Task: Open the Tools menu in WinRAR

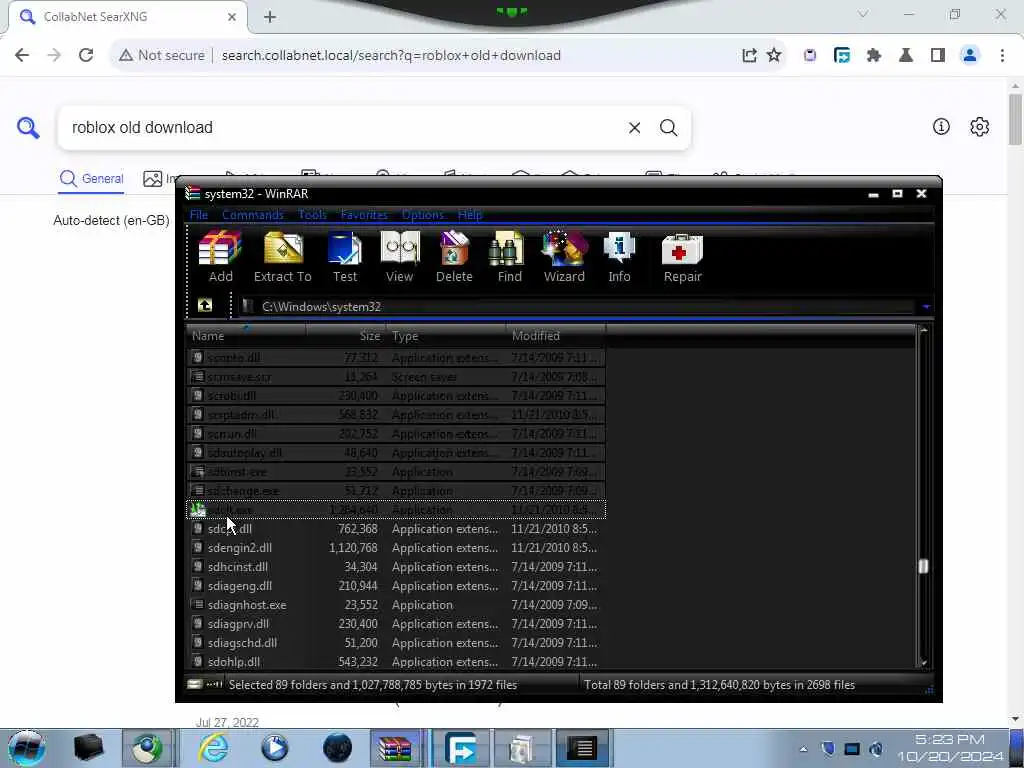Action: point(312,215)
